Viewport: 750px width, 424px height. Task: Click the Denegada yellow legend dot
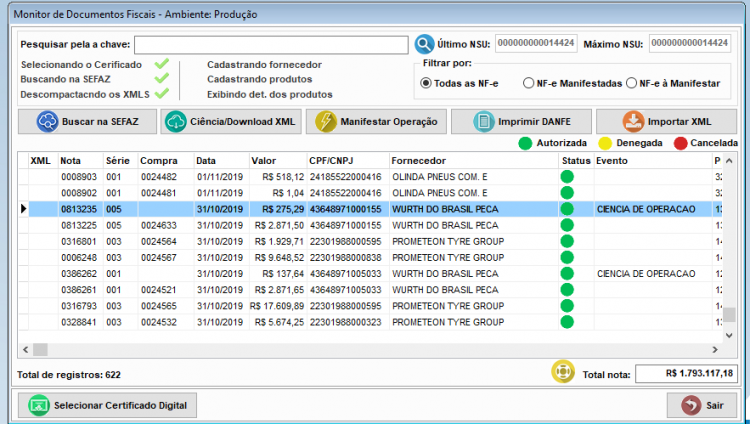pos(605,143)
